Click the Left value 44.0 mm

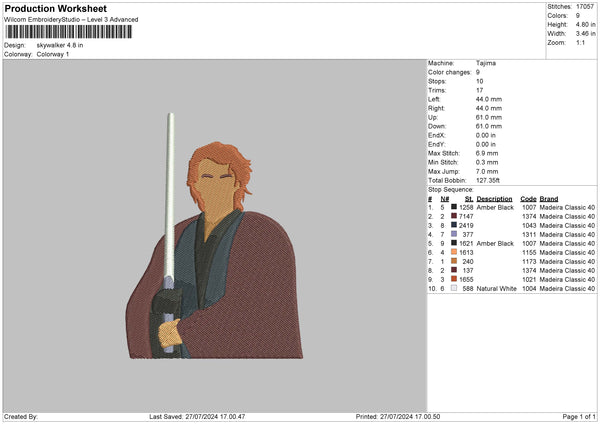489,99
